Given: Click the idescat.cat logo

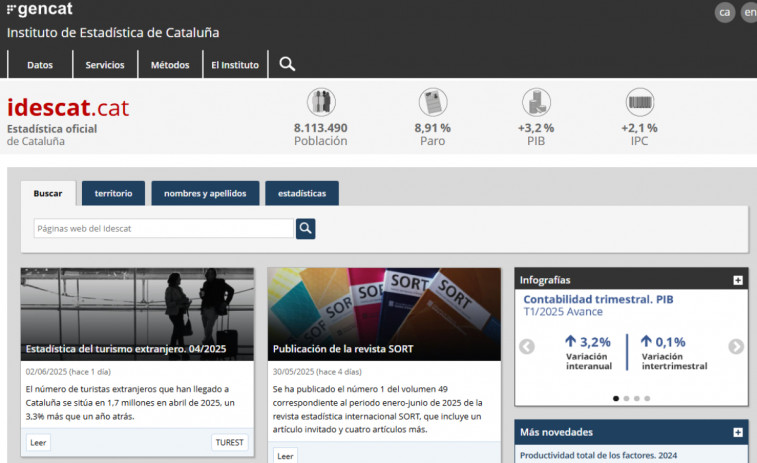Looking at the screenshot, I should click(x=68, y=107).
